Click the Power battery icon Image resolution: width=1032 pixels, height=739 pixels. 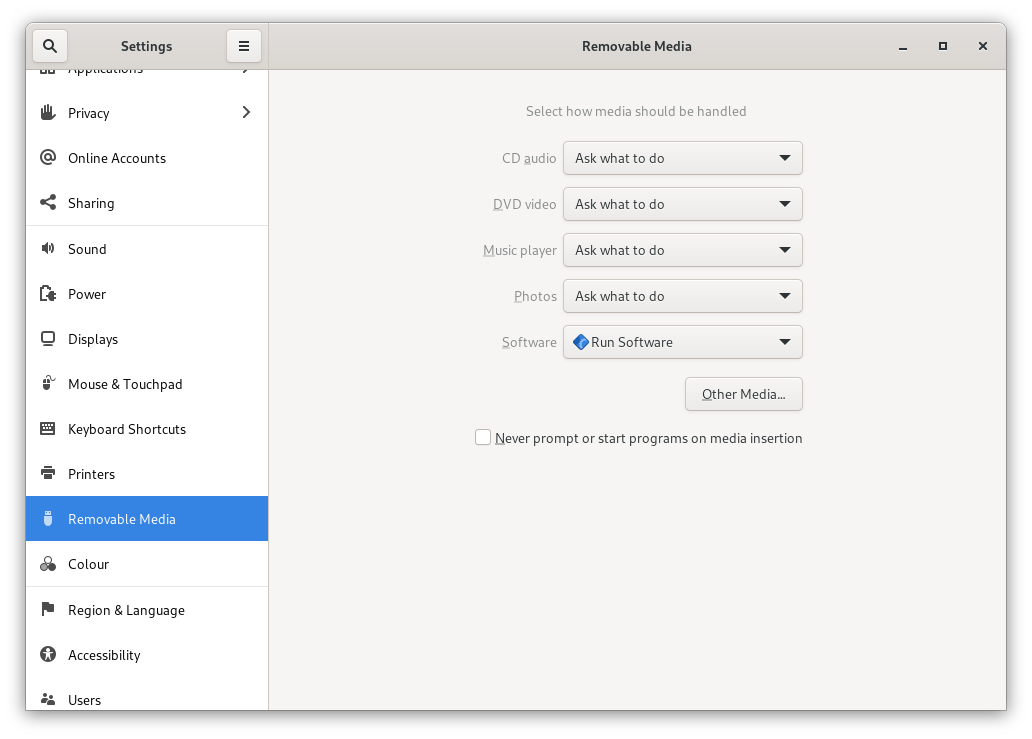(x=47, y=294)
